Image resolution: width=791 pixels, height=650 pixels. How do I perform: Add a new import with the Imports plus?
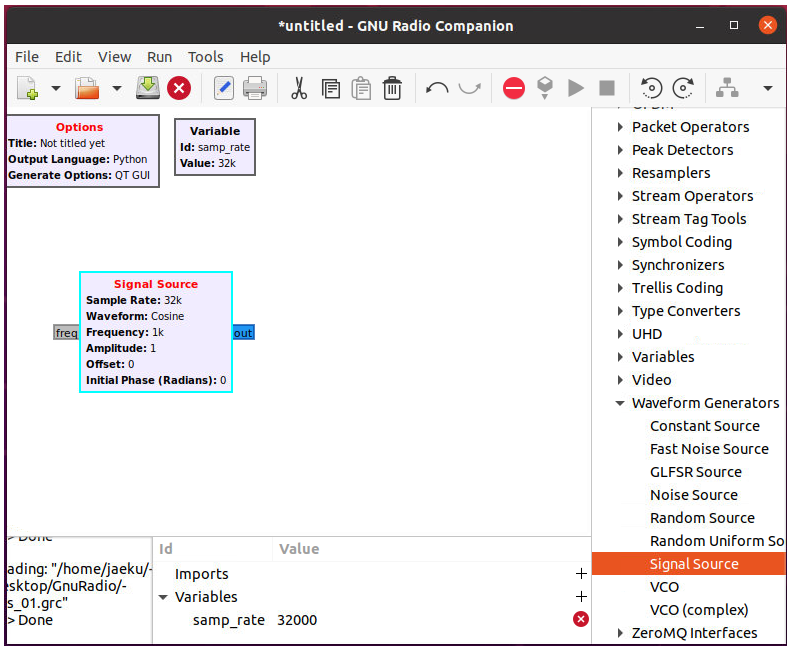point(581,573)
